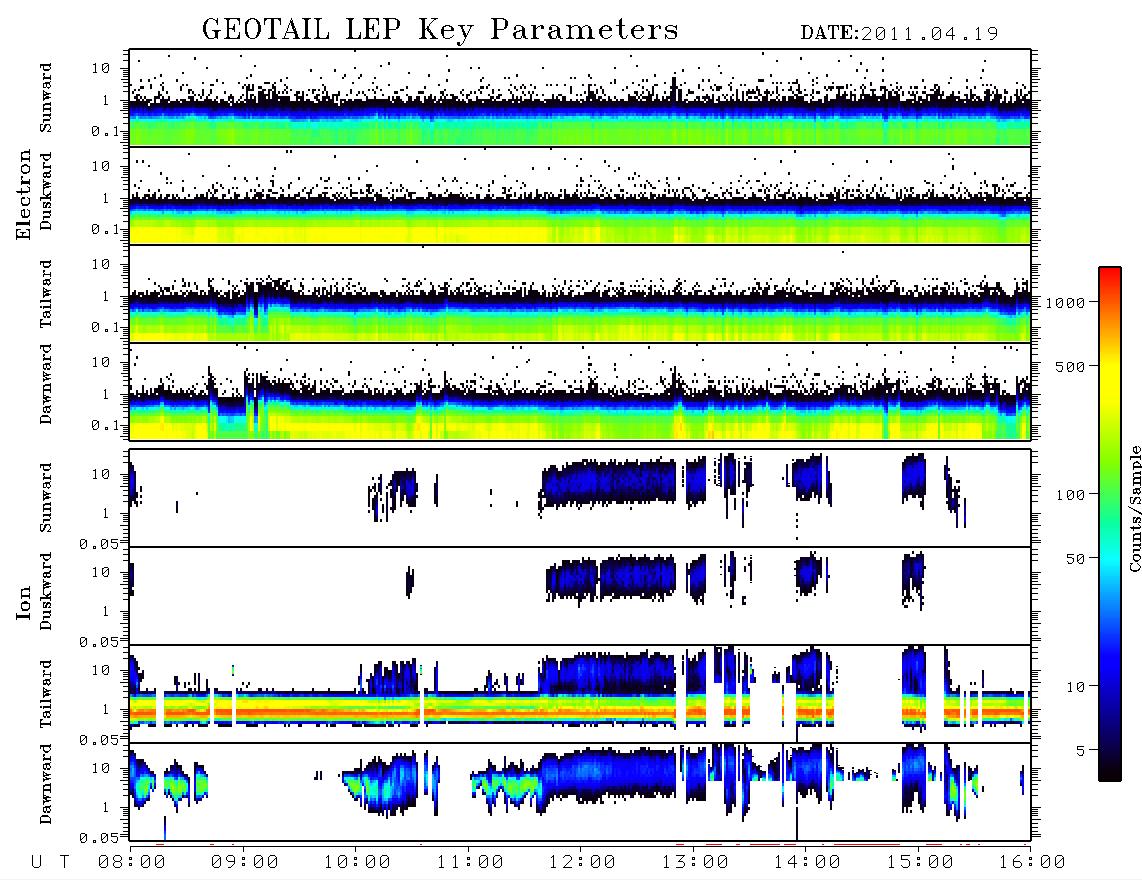Click the Electron Tailward spectrogram panel
This screenshot has height=880, width=1142.
click(x=580, y=294)
